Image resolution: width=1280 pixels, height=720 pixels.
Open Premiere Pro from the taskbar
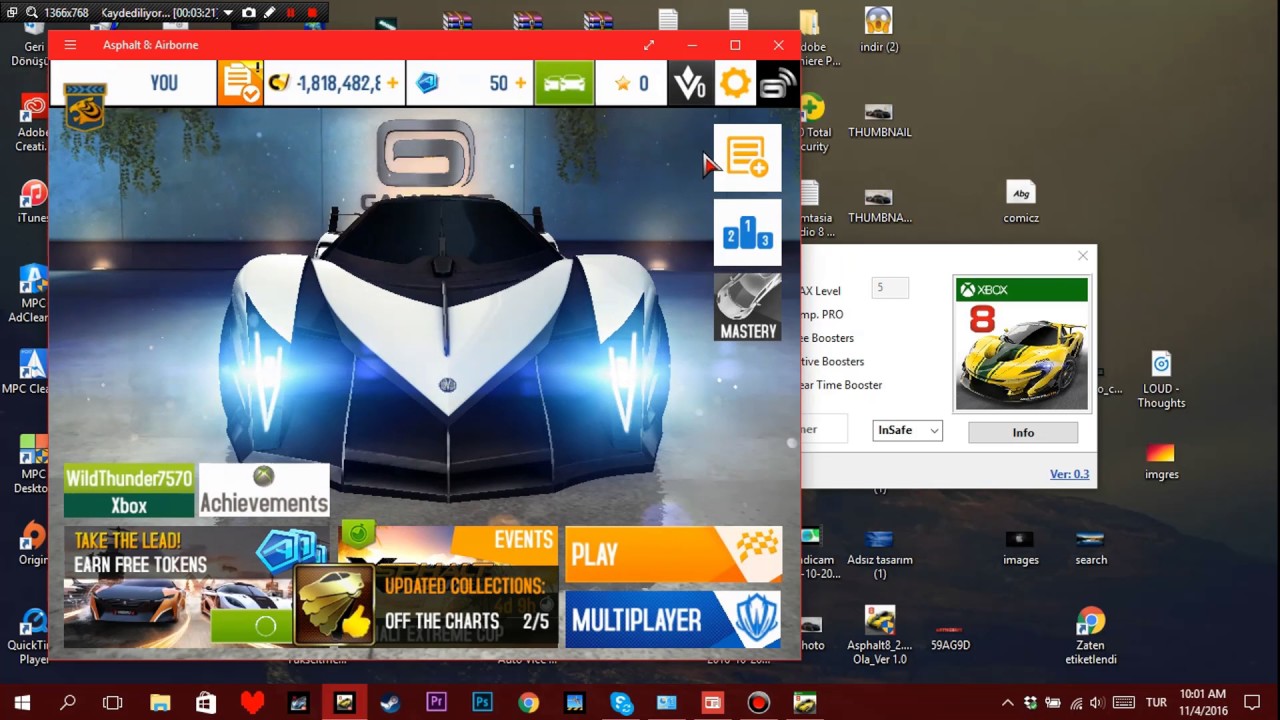pos(436,703)
